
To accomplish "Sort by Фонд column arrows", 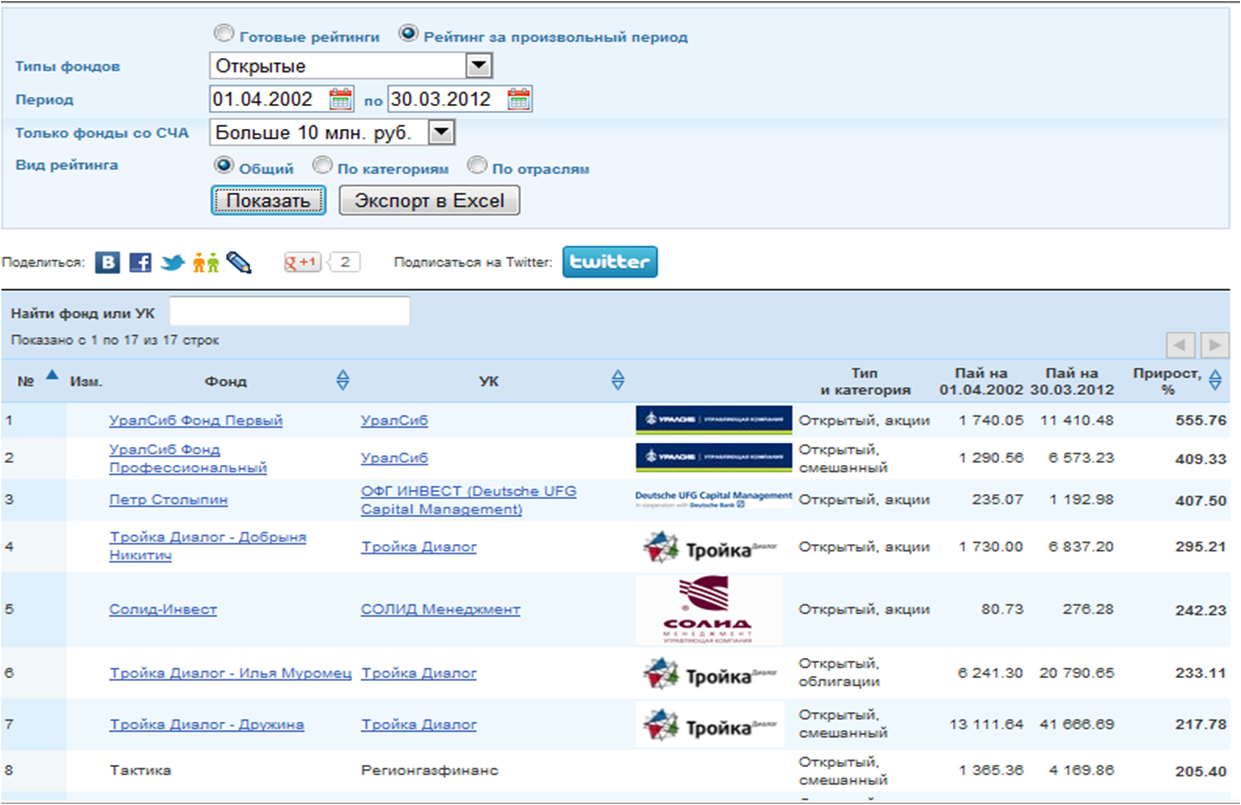I will pyautogui.click(x=343, y=380).
